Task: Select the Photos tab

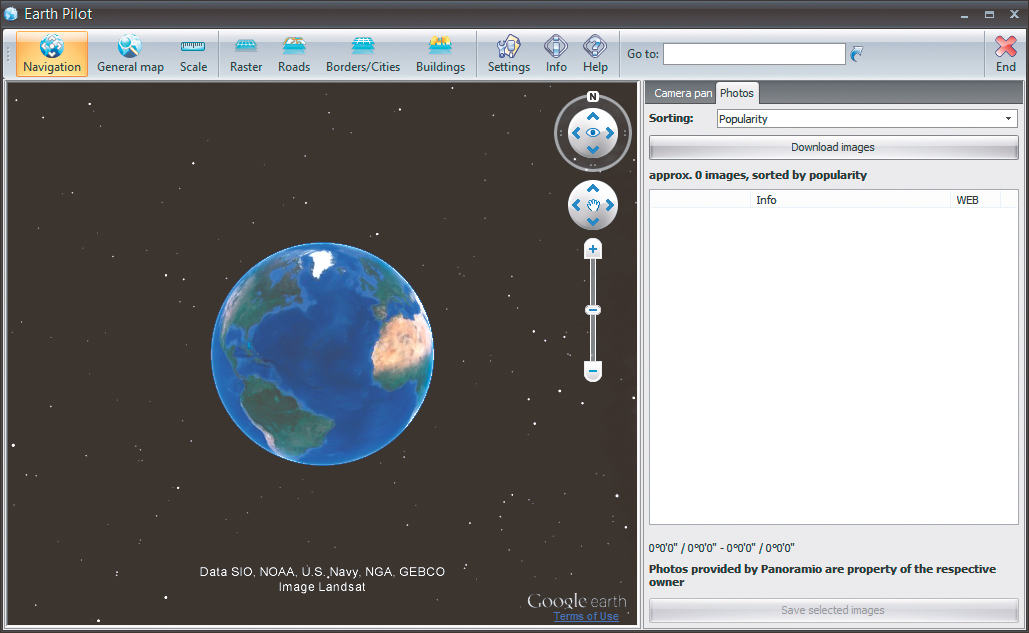Action: [737, 93]
